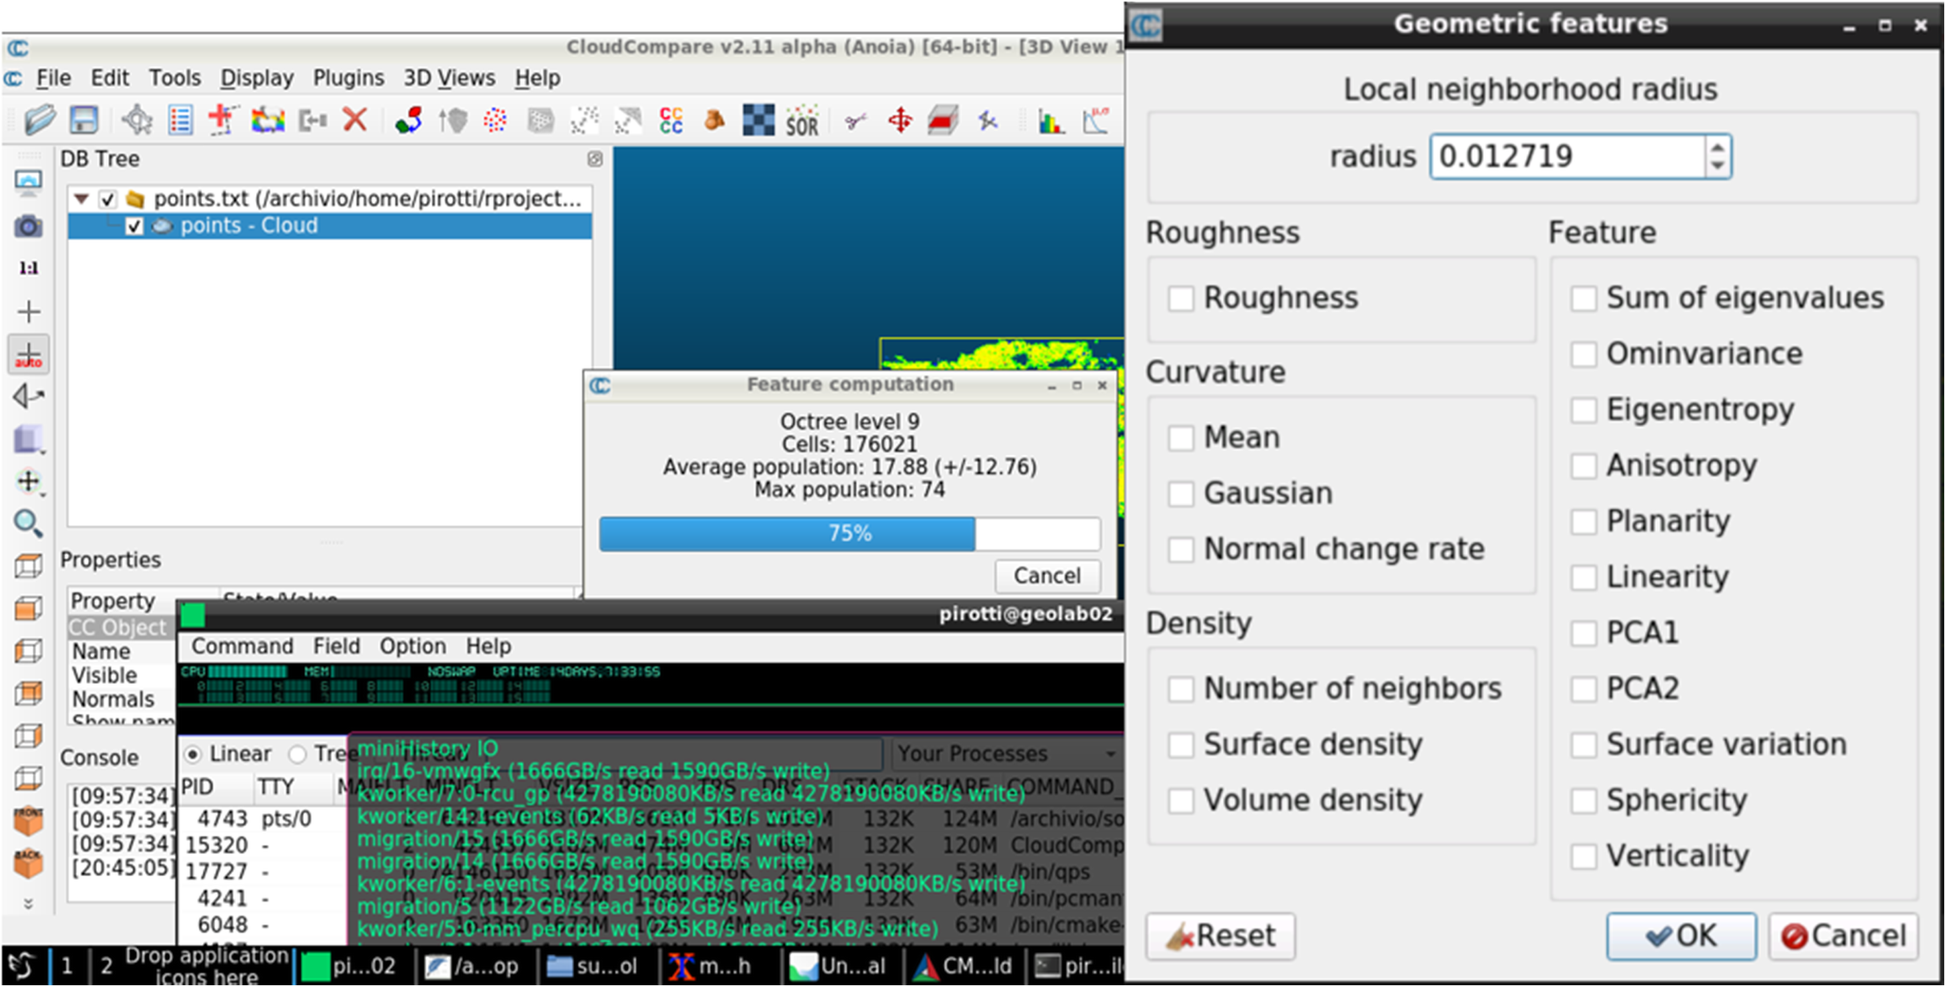Enable the Verticality checkbox
The width and height of the screenshot is (1946, 987).
(x=1583, y=857)
